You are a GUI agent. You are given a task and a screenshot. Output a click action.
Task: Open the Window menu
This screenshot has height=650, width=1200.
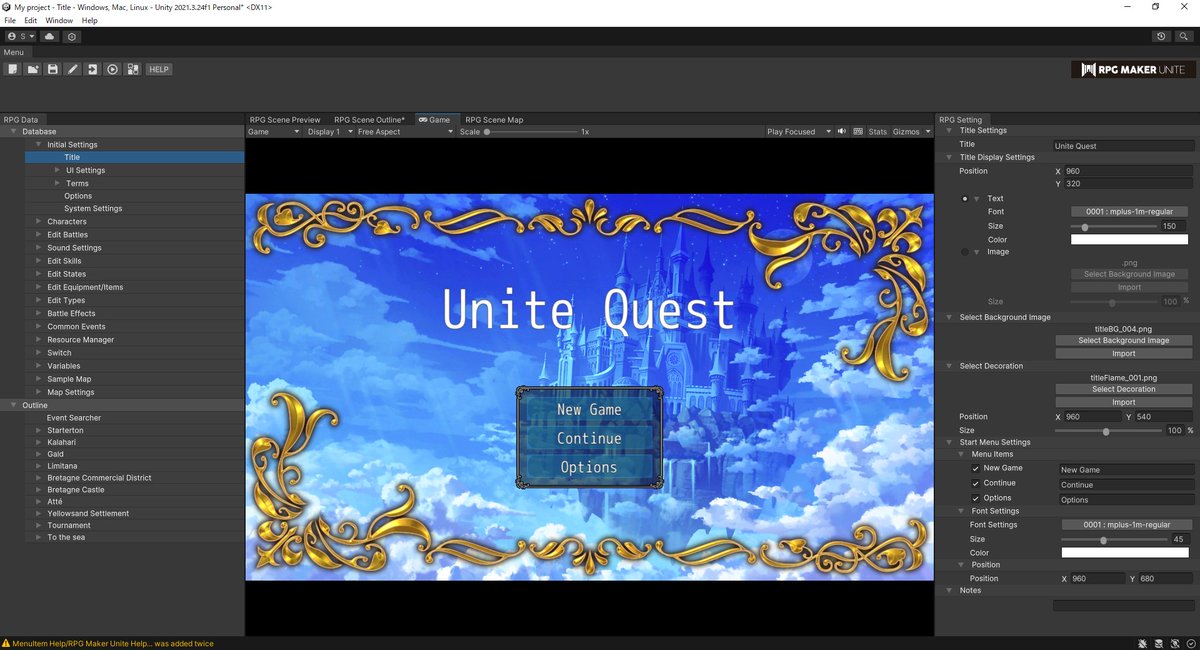[58, 20]
